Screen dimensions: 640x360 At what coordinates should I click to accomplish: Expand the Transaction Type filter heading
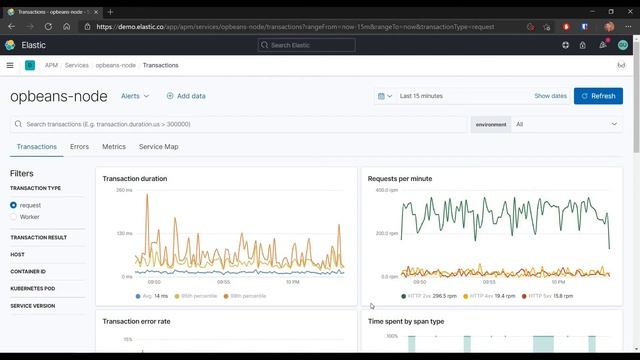(36, 188)
